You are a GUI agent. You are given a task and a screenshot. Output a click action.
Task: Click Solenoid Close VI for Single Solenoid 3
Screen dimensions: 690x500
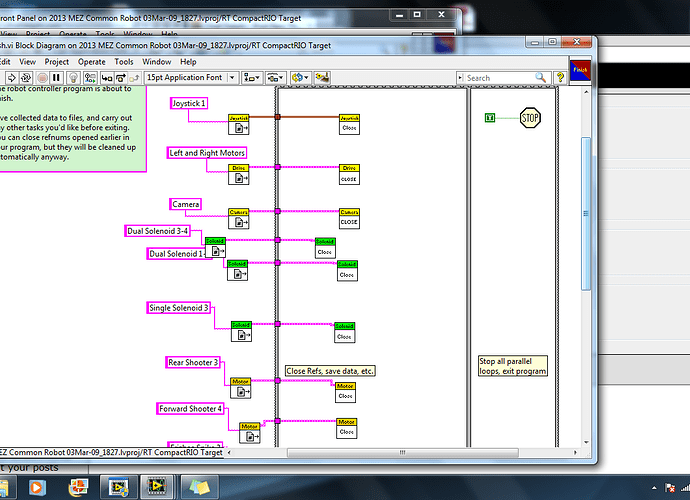(345, 333)
